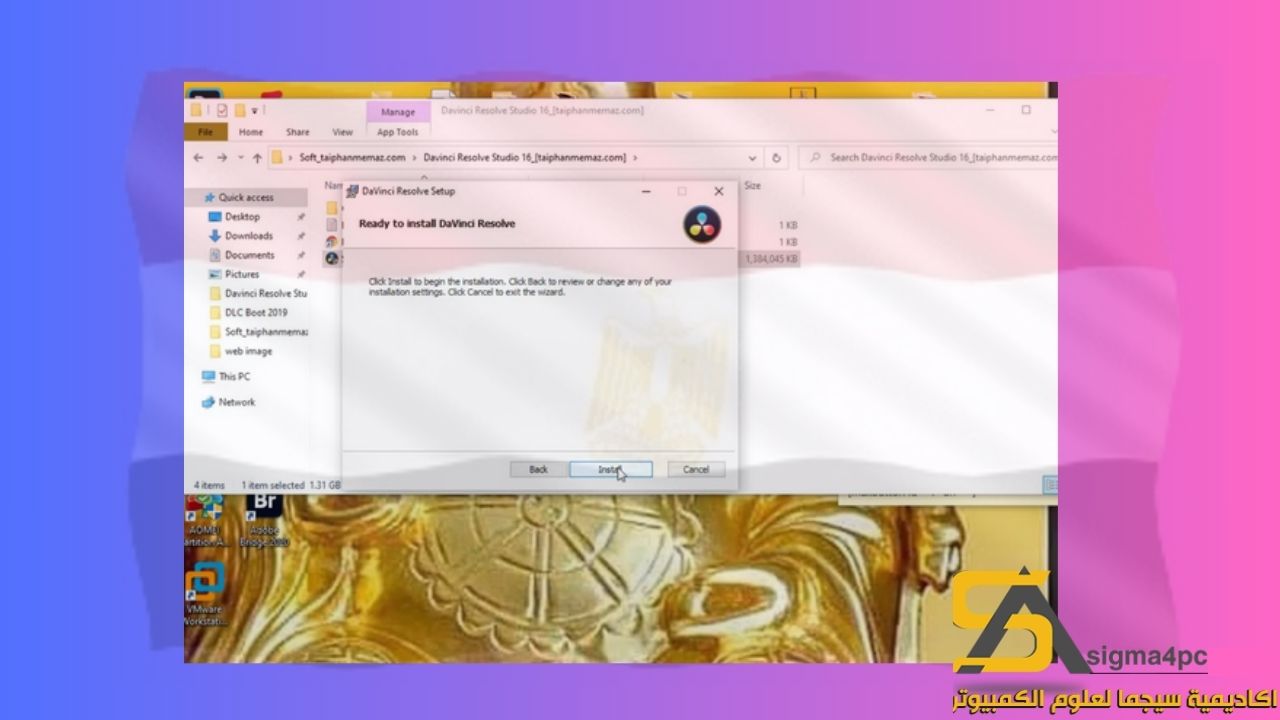Maximize the File Explorer window
The width and height of the screenshot is (1280, 720).
coord(1026,110)
